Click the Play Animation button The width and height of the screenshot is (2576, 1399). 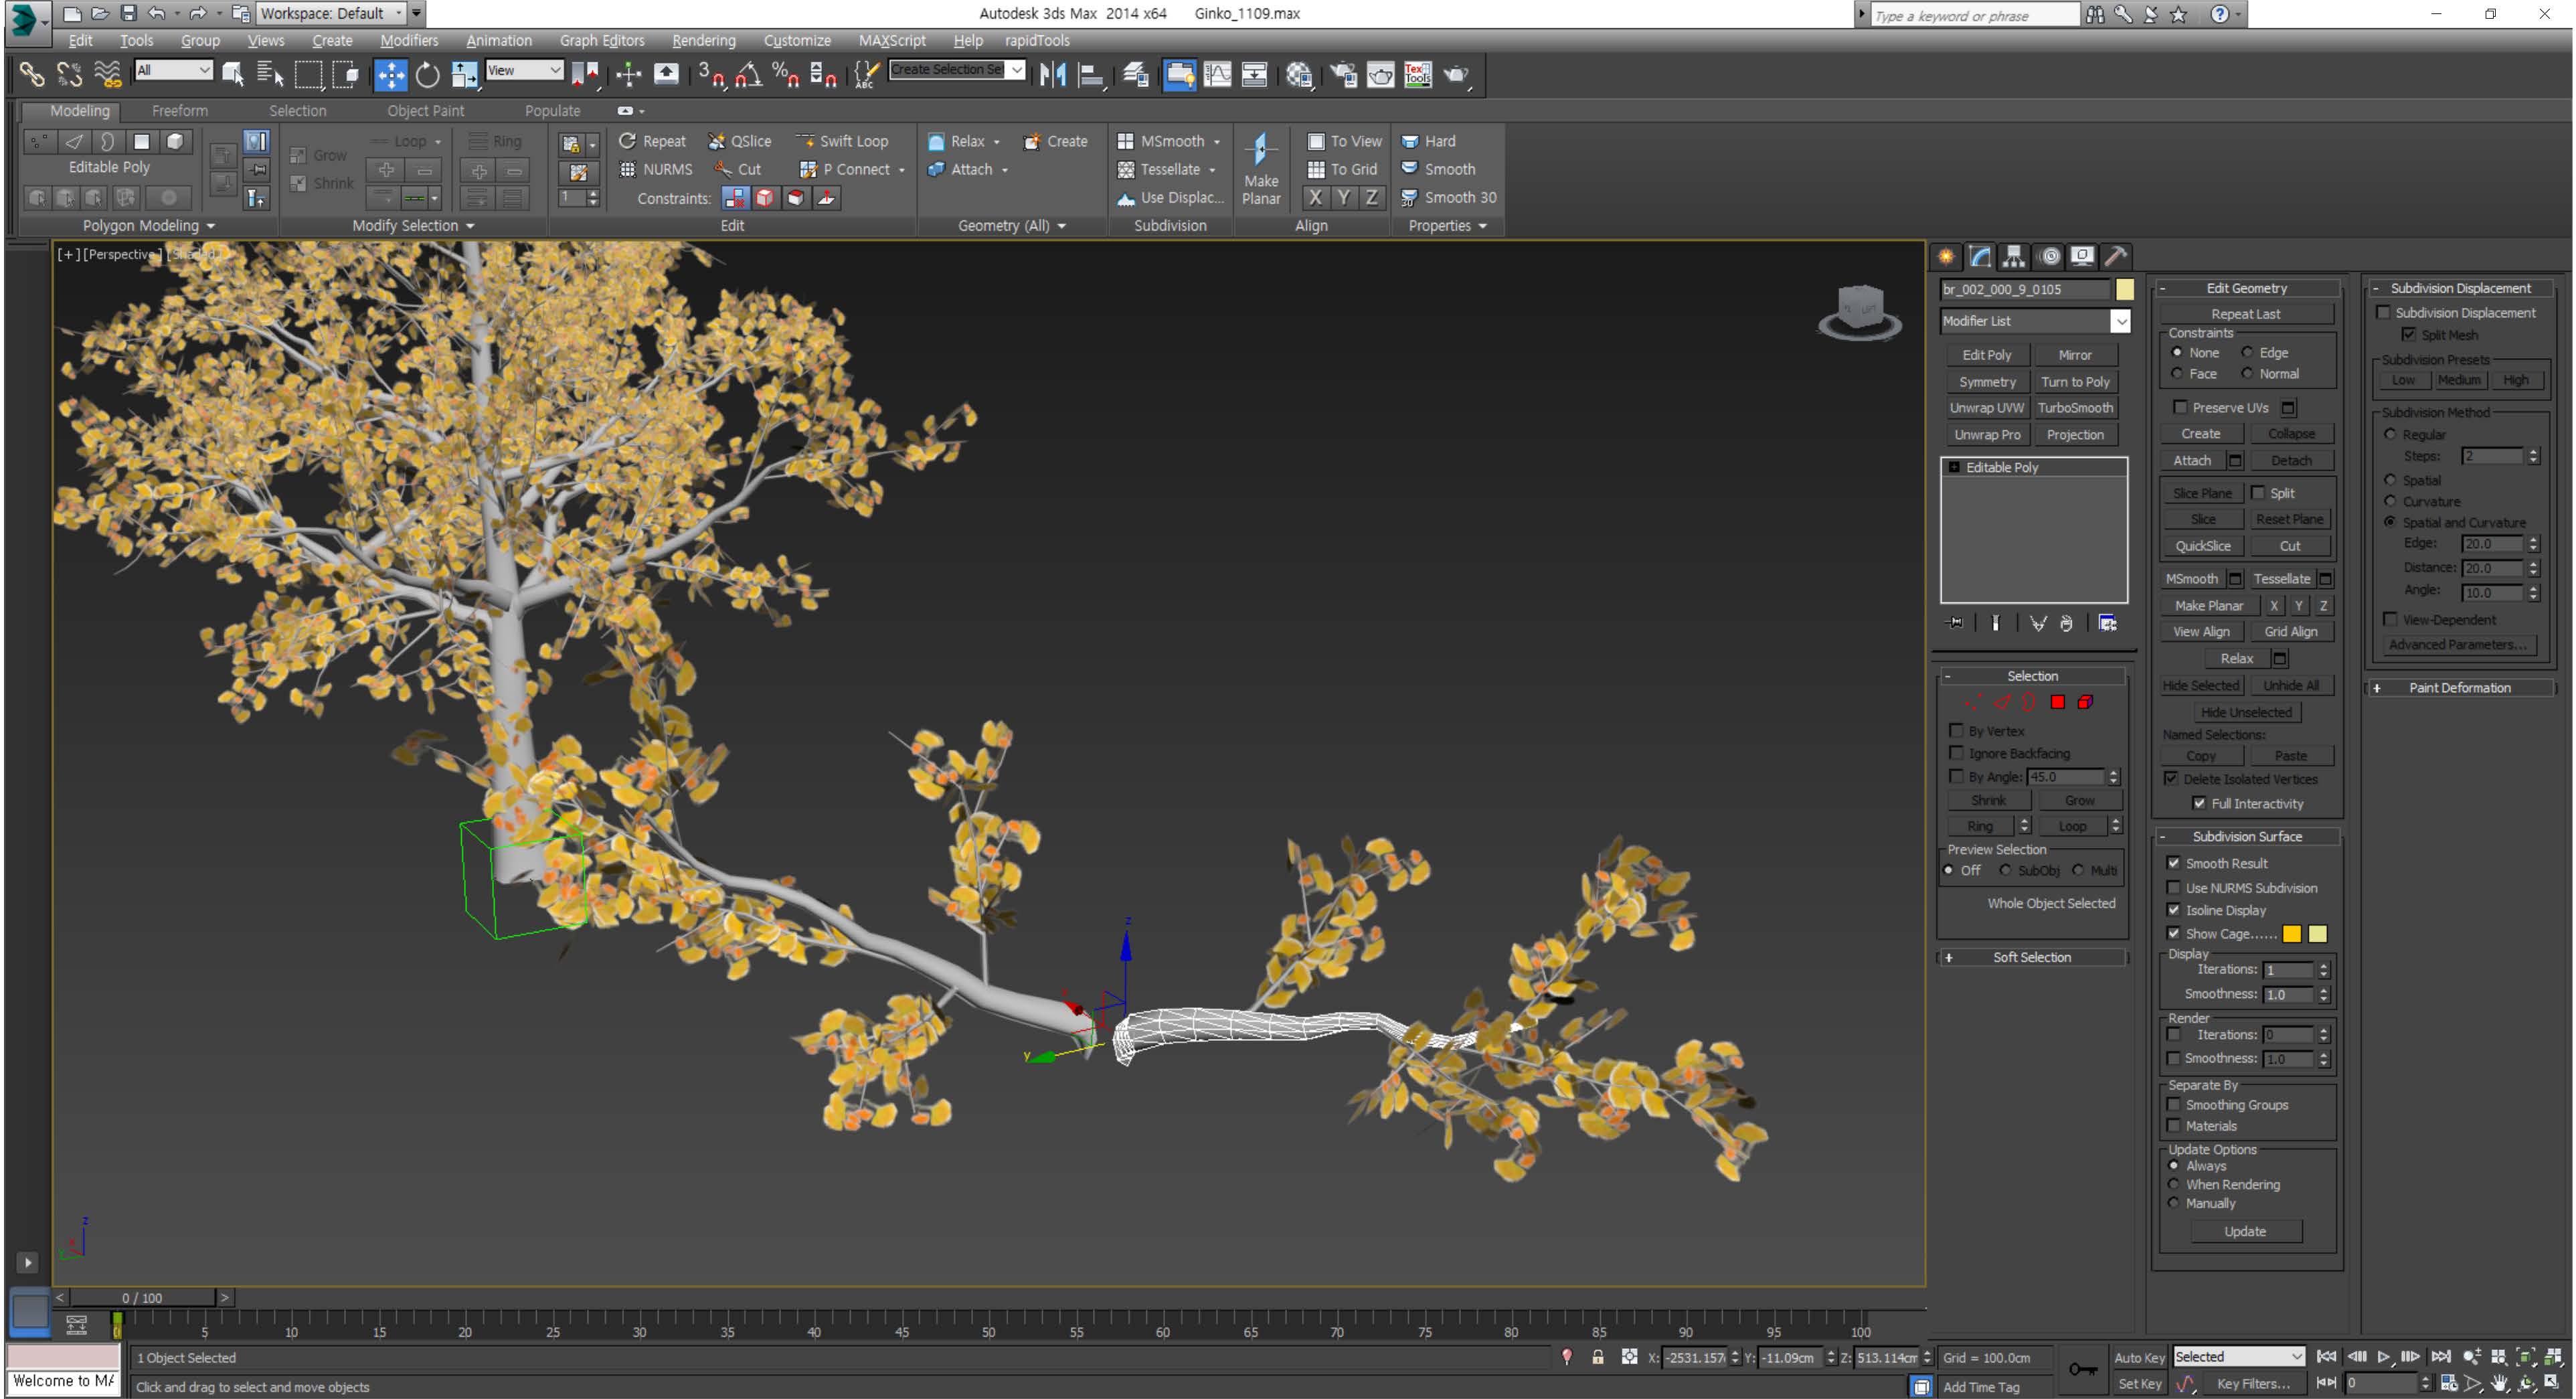[2383, 1357]
